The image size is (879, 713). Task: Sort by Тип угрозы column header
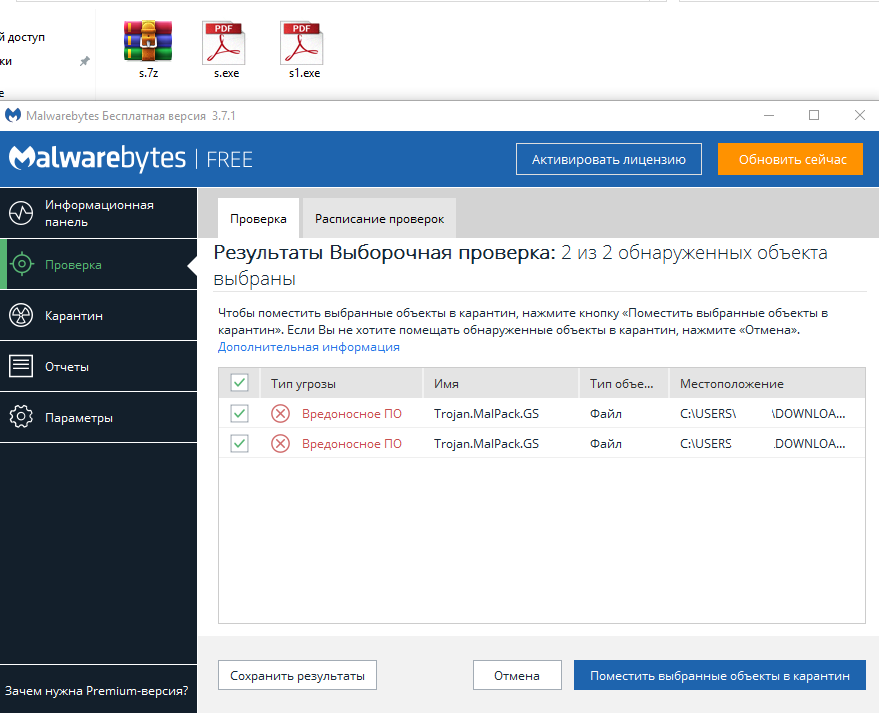341,383
